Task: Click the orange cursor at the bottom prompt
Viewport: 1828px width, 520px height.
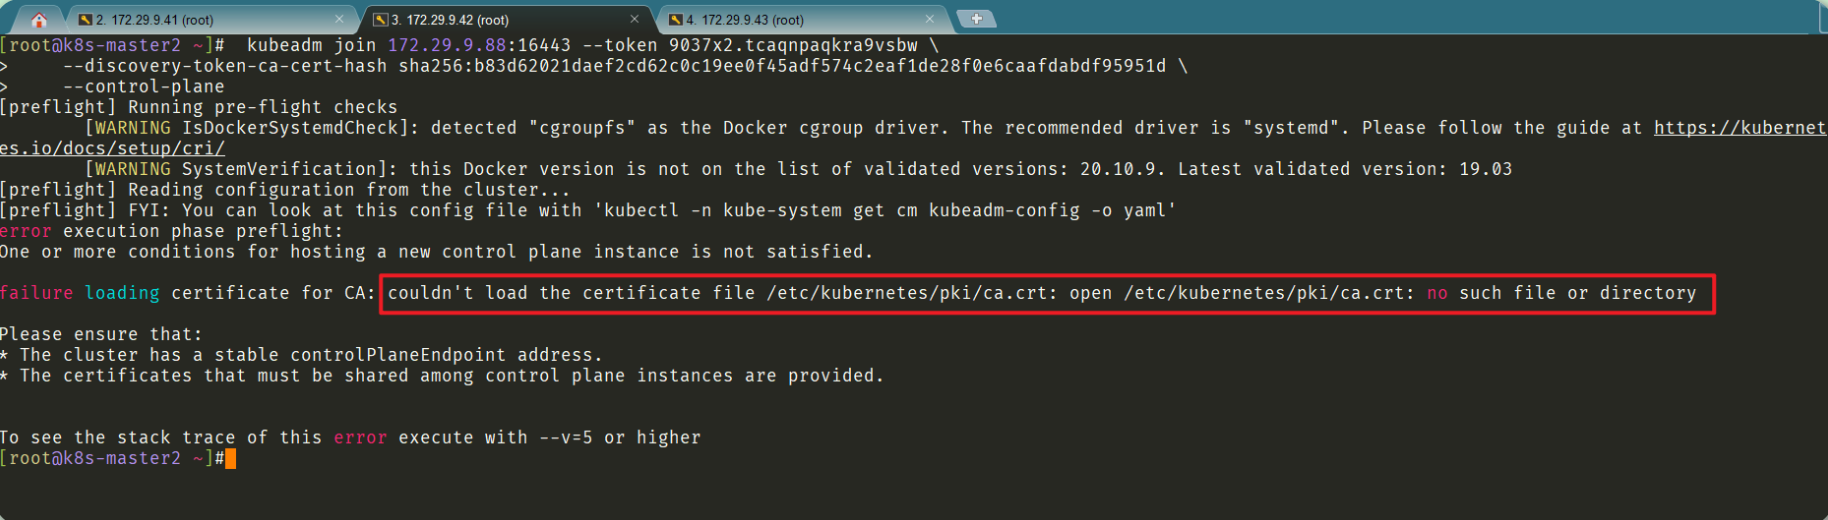Action: tap(231, 458)
